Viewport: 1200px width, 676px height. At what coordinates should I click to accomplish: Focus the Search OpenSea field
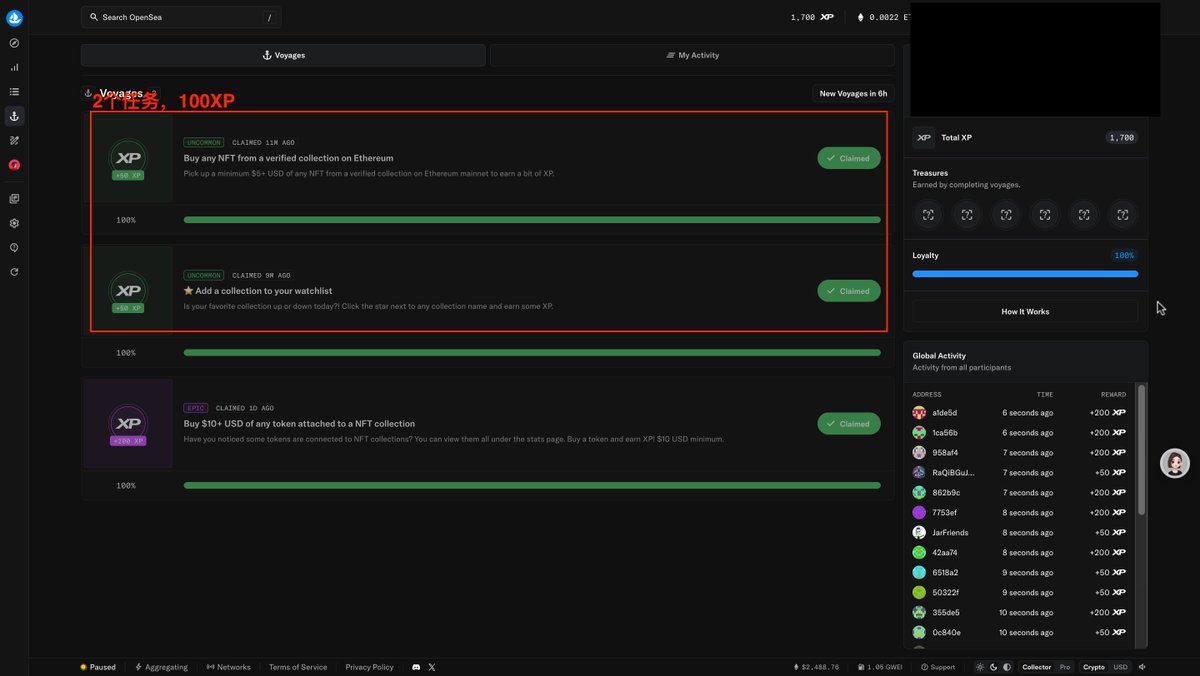pos(181,17)
